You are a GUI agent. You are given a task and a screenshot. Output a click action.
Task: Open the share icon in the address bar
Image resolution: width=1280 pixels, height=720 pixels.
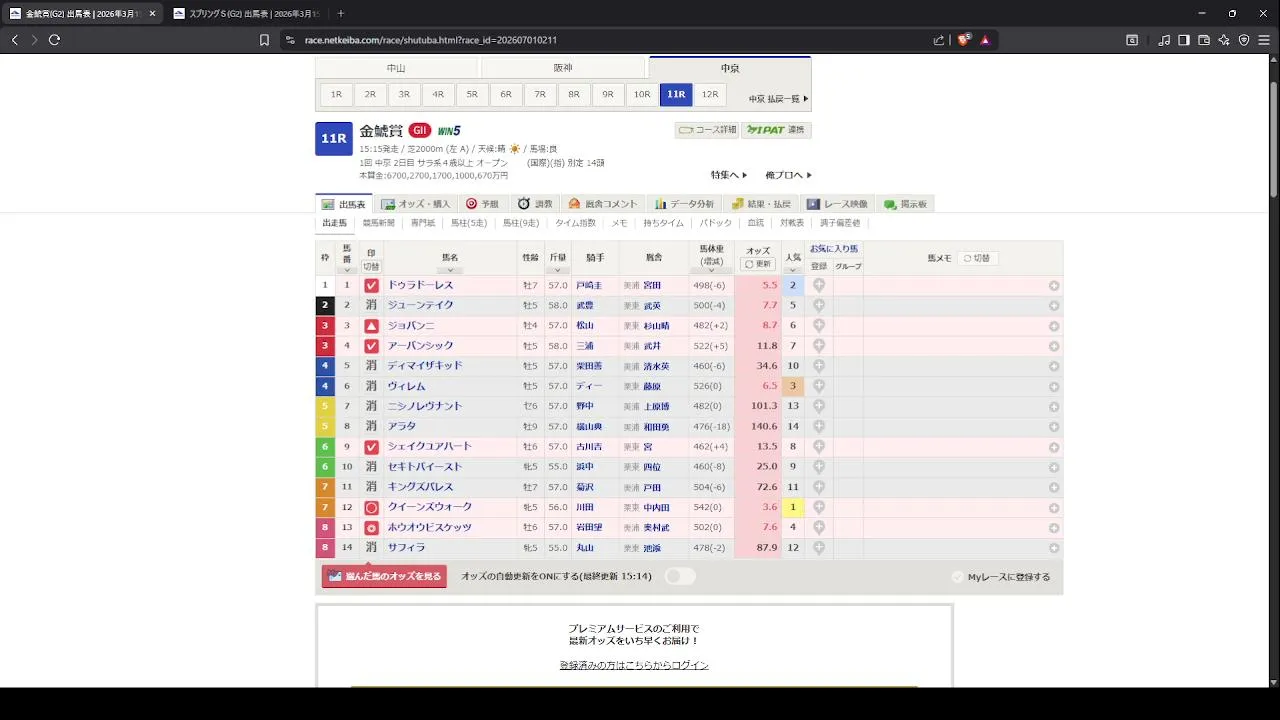[x=939, y=40]
